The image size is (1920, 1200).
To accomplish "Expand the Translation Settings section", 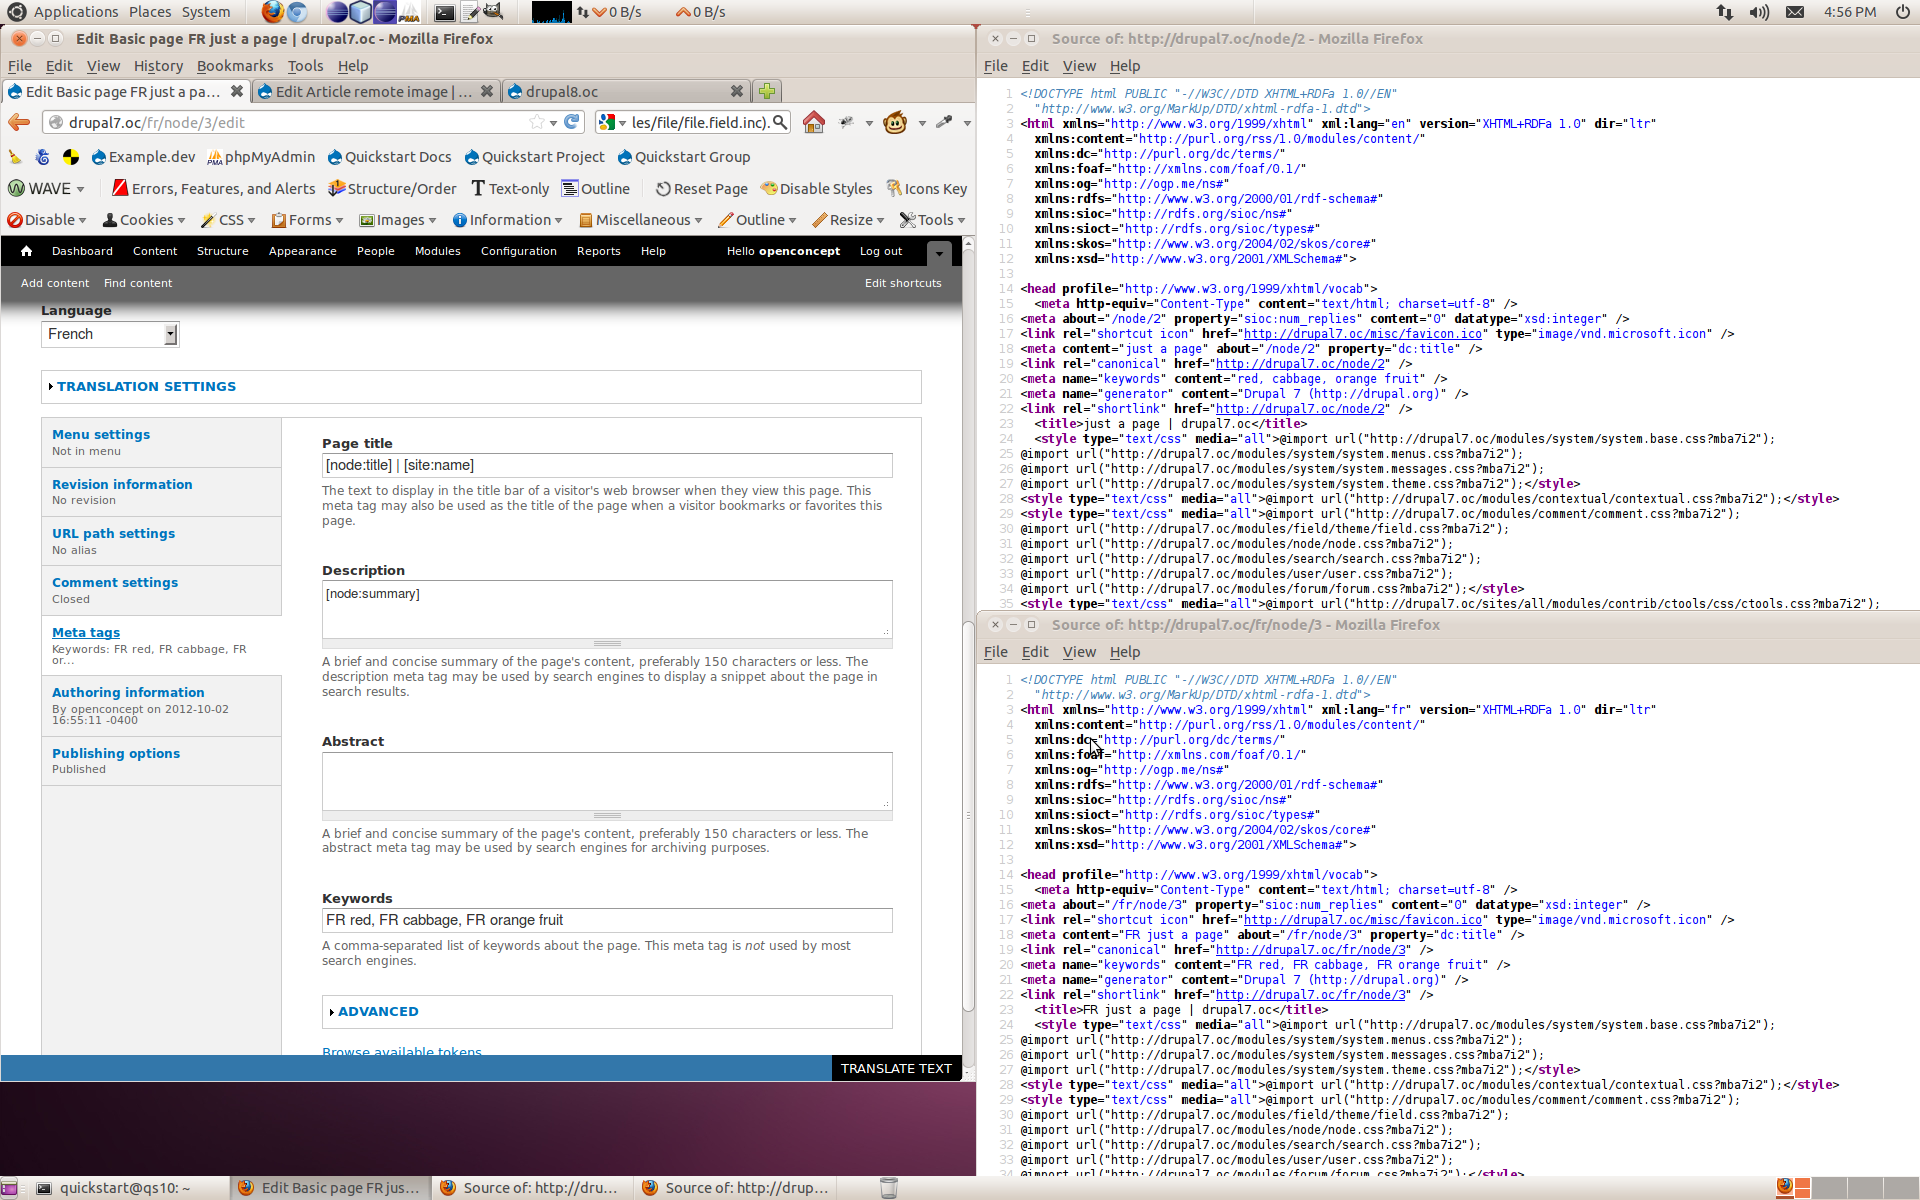I will [x=146, y=386].
